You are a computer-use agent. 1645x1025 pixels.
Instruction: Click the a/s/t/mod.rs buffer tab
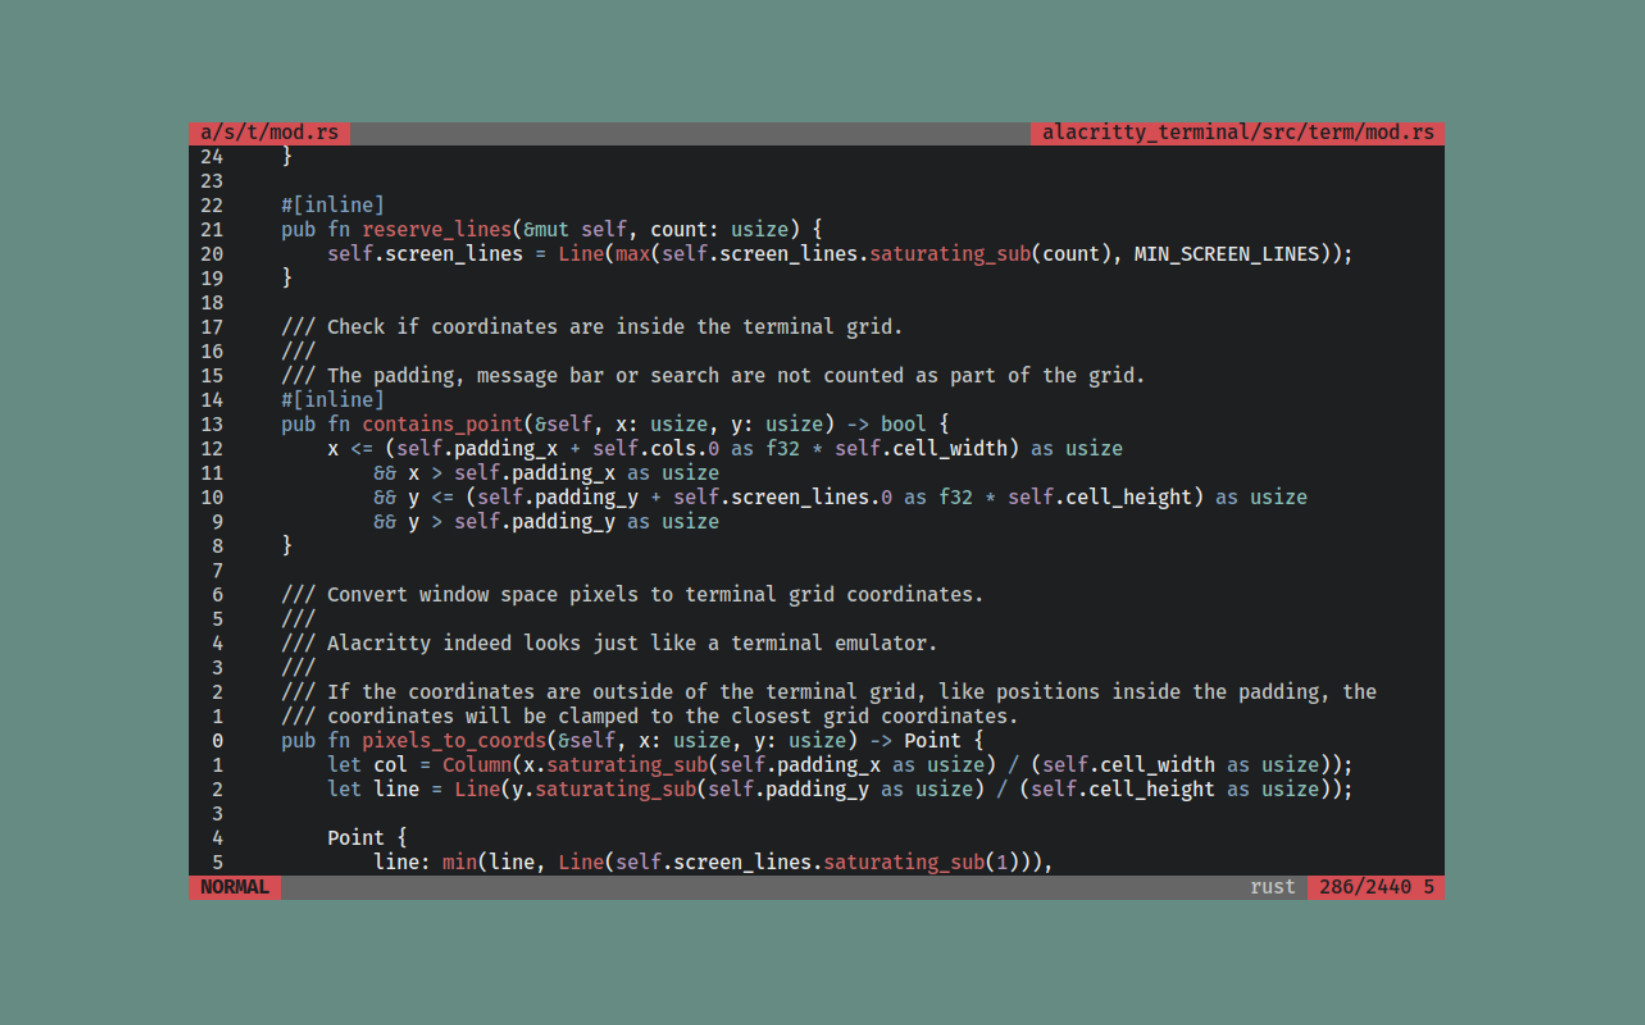(x=269, y=133)
